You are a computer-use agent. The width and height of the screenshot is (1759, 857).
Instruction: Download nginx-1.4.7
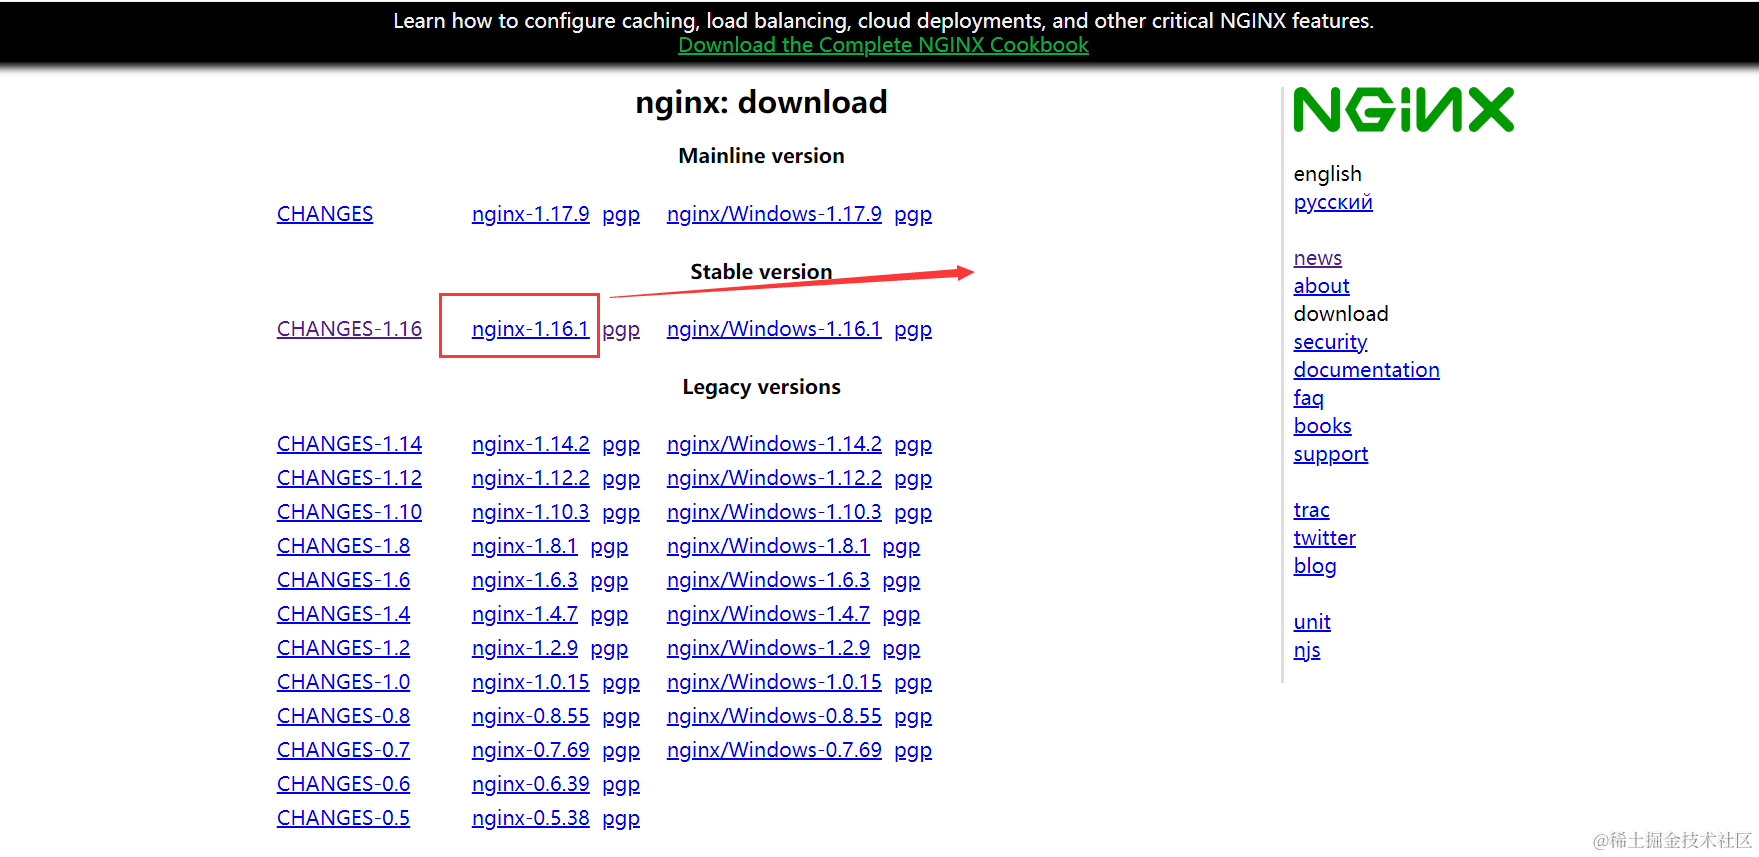click(x=525, y=614)
